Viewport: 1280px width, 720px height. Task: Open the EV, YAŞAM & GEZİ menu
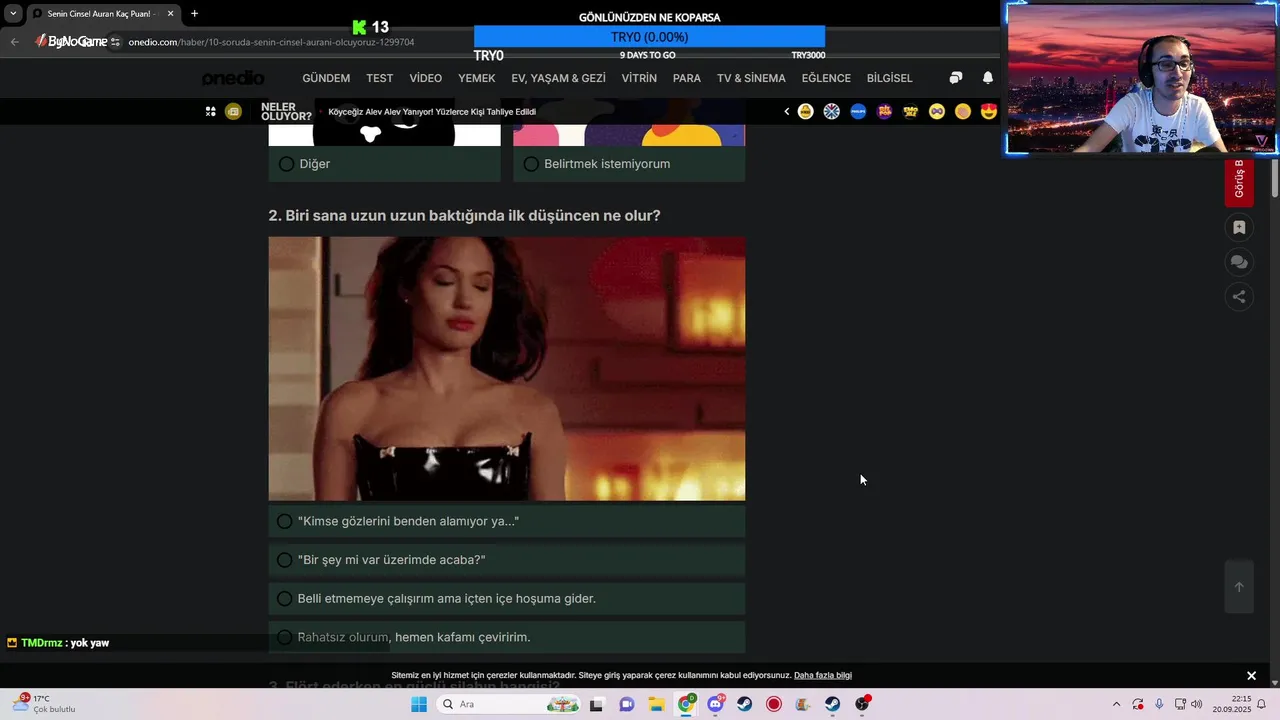558,78
